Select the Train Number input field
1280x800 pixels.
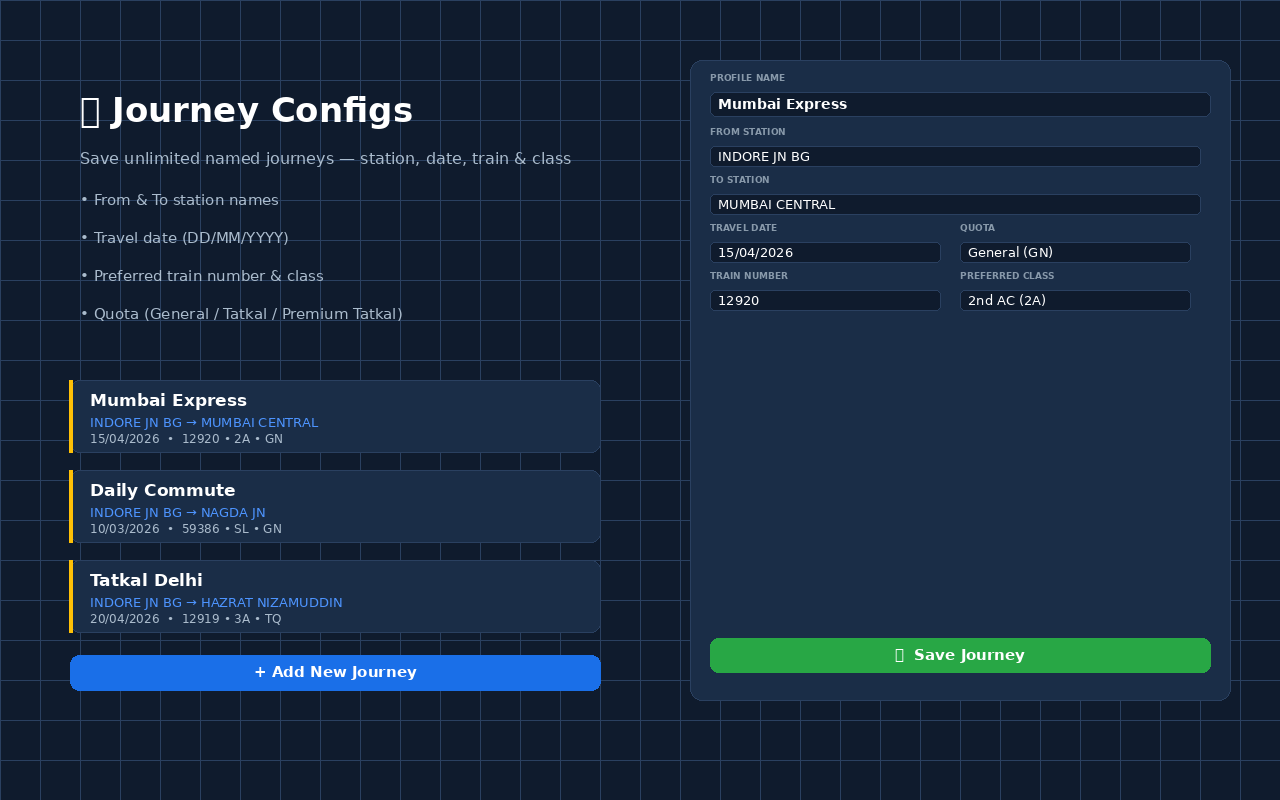(825, 300)
